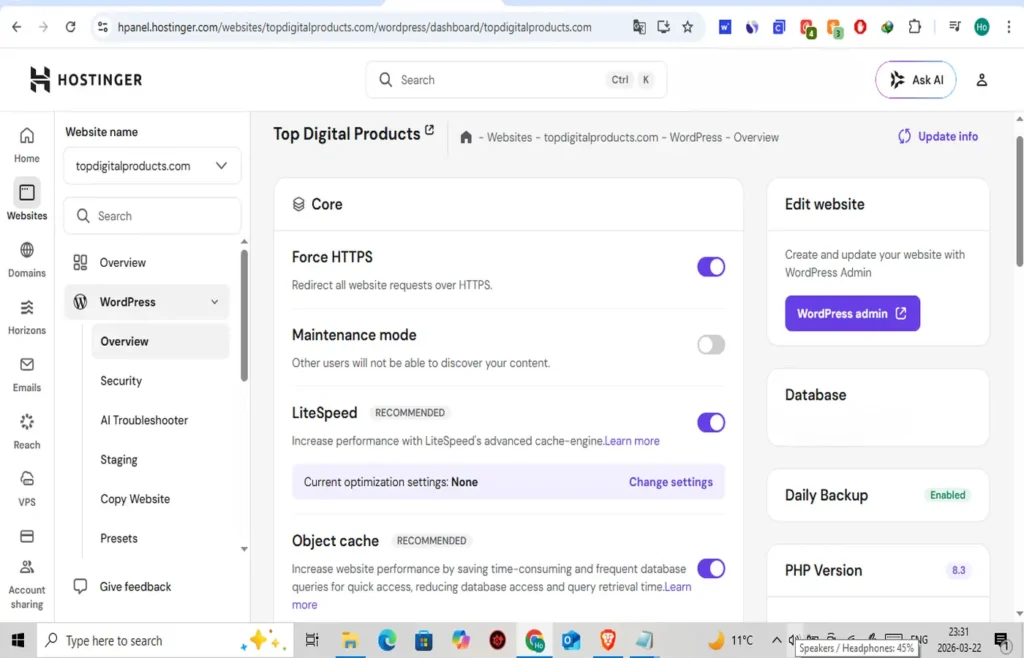Click the browser reload button
Viewport: 1024px width, 658px height.
tap(70, 27)
